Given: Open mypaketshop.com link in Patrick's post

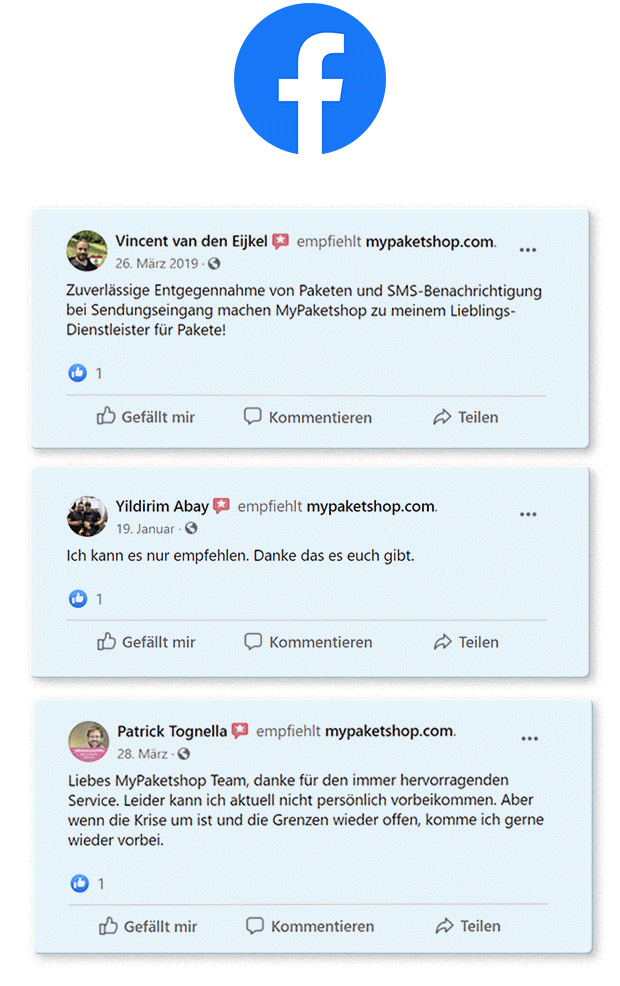Looking at the screenshot, I should click(389, 731).
